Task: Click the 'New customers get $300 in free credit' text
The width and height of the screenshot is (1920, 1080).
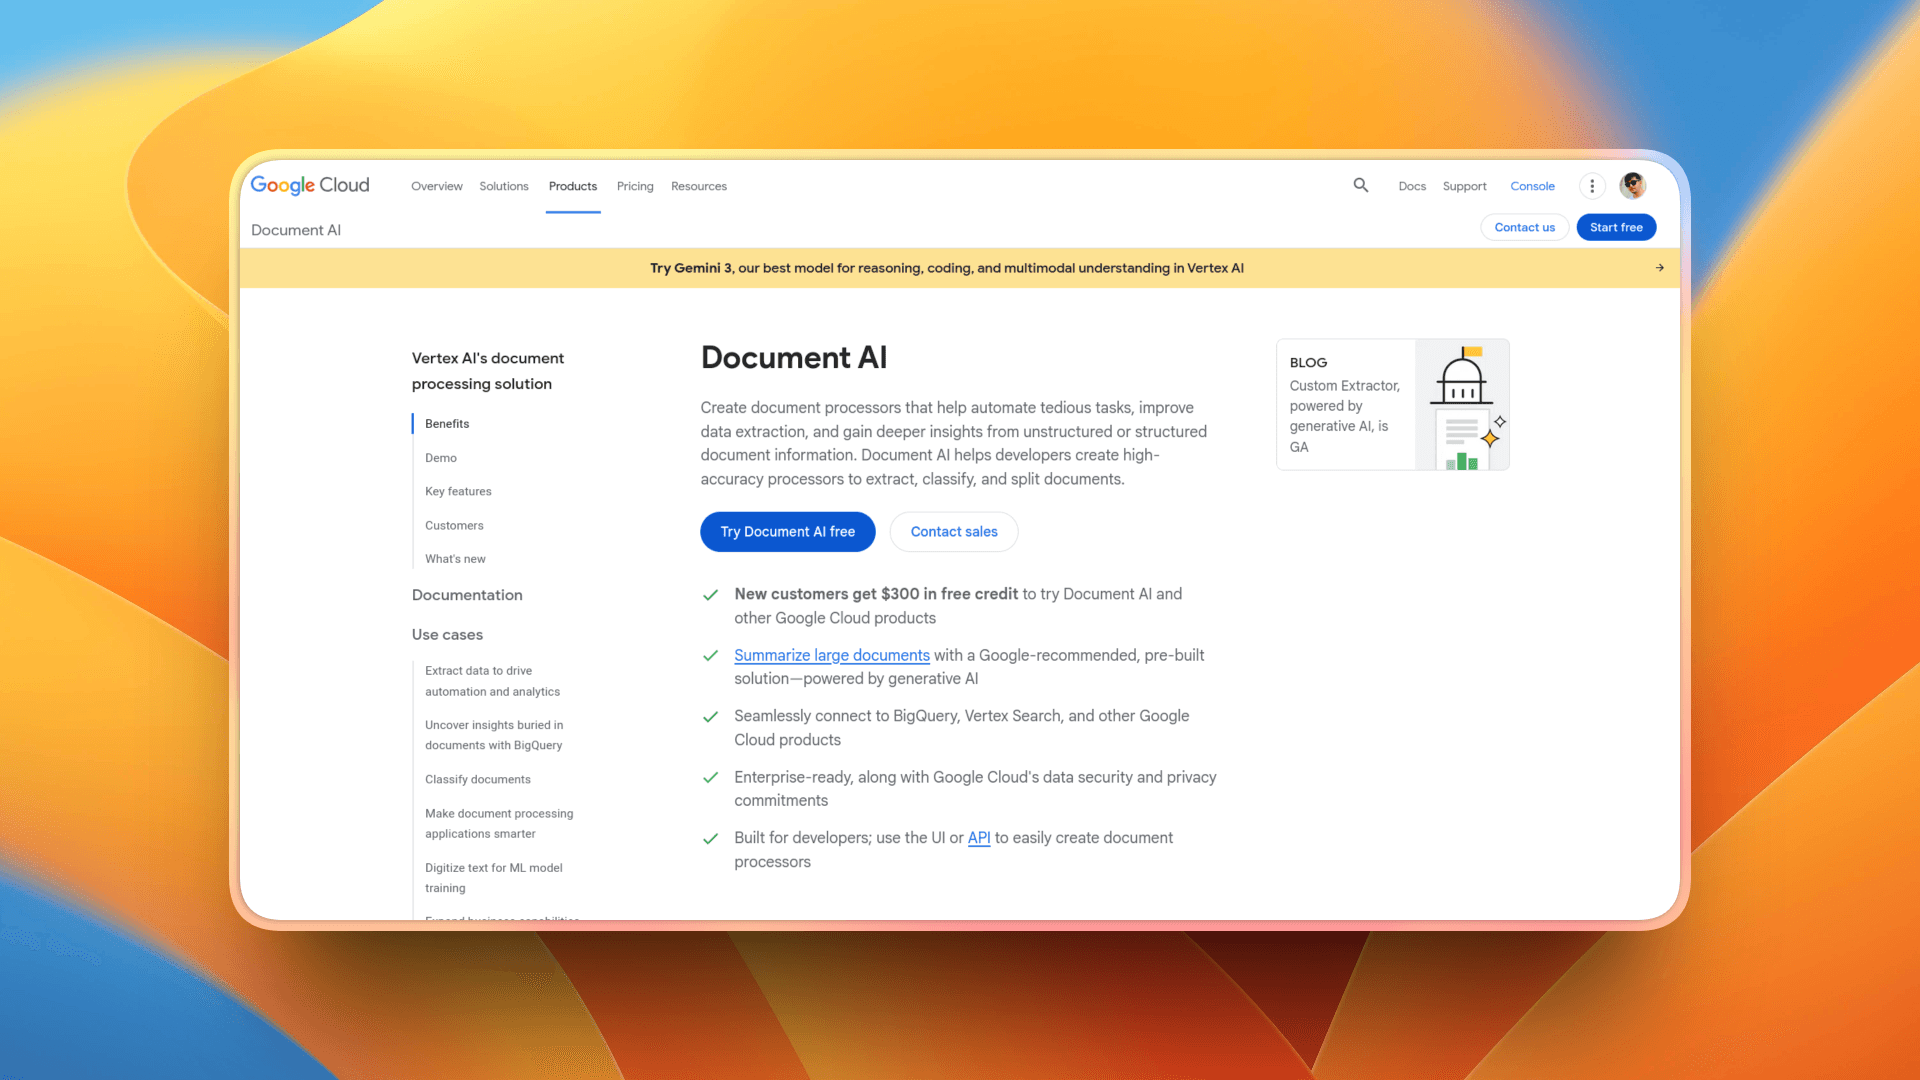Action: click(x=876, y=594)
